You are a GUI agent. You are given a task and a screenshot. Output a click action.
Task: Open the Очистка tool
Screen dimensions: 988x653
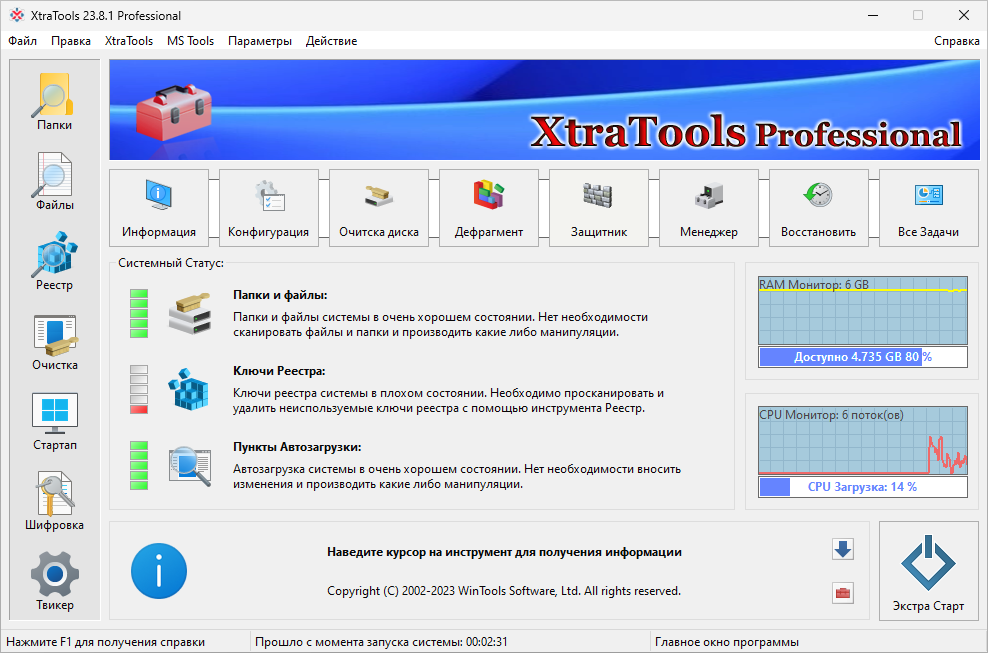(54, 340)
